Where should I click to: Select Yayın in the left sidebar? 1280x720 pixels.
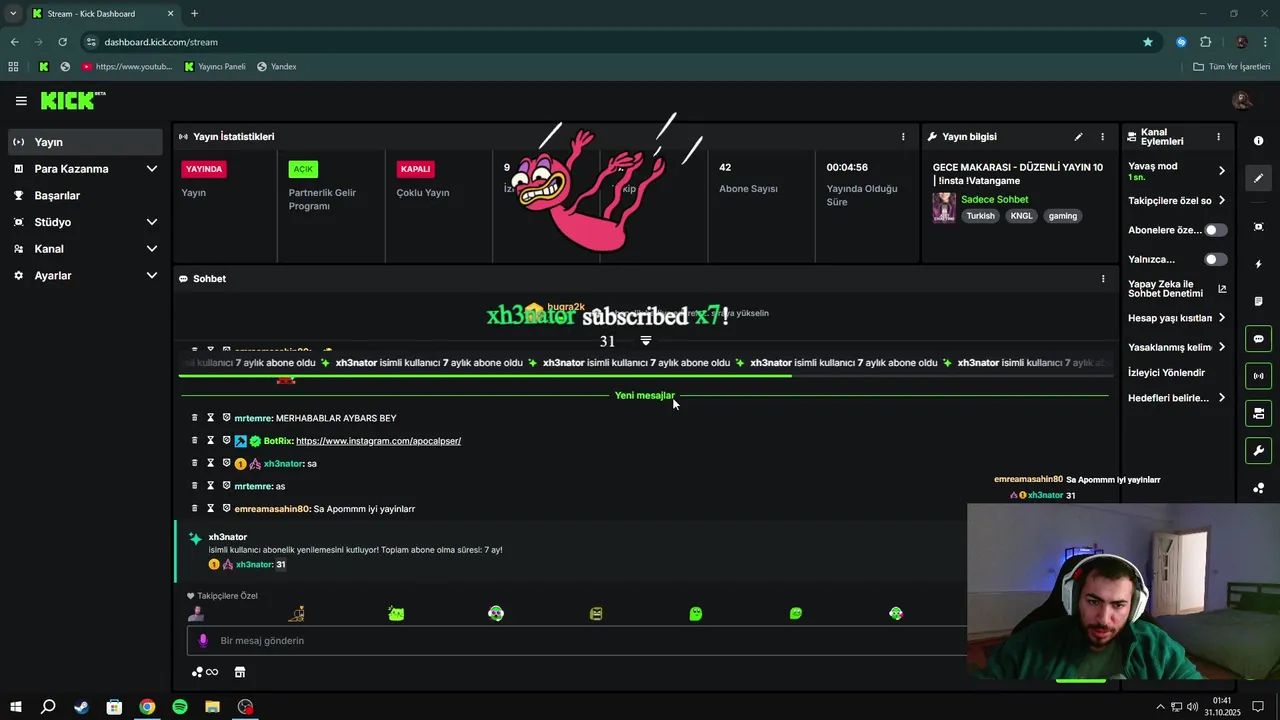click(85, 142)
